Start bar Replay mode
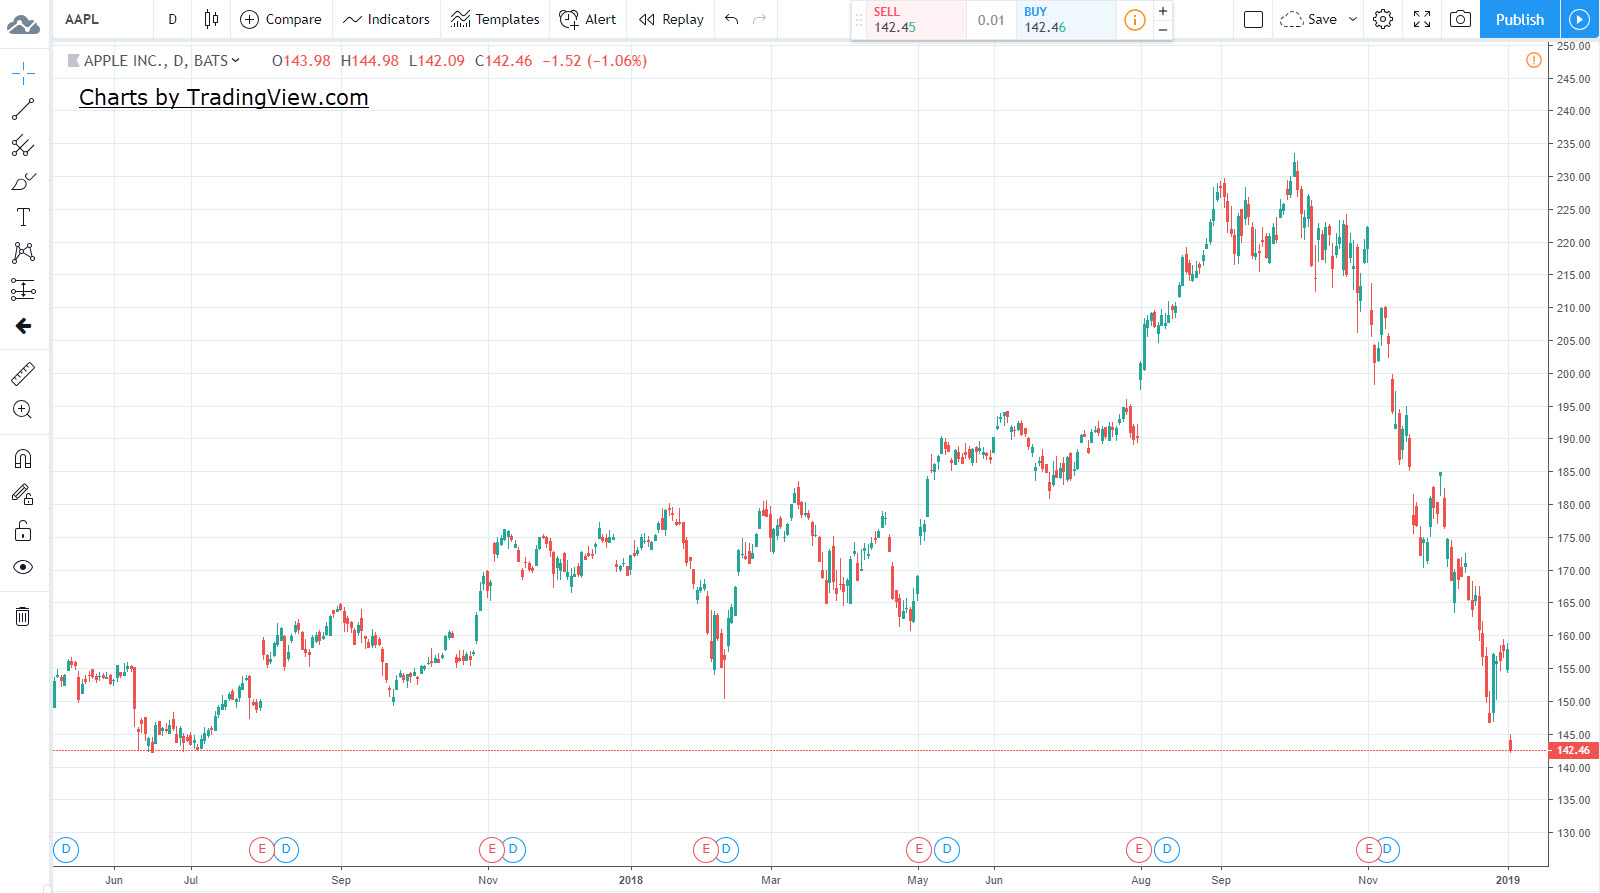 [x=671, y=19]
